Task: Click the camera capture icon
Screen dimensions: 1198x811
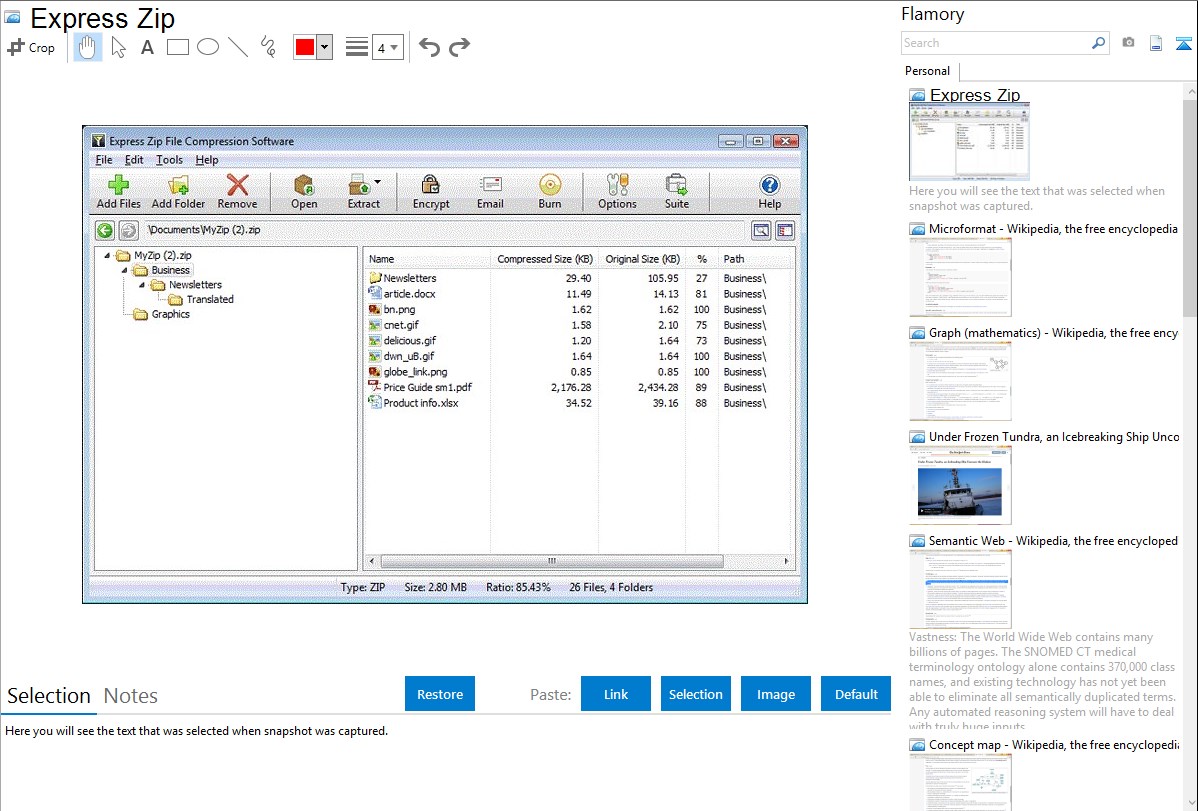Action: [x=1128, y=43]
